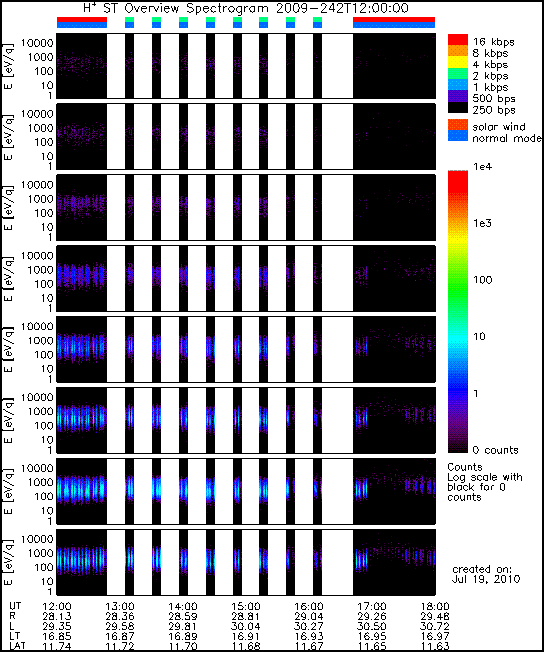Click the 'UT' row header
This screenshot has height=652, width=544.
(x=15, y=606)
